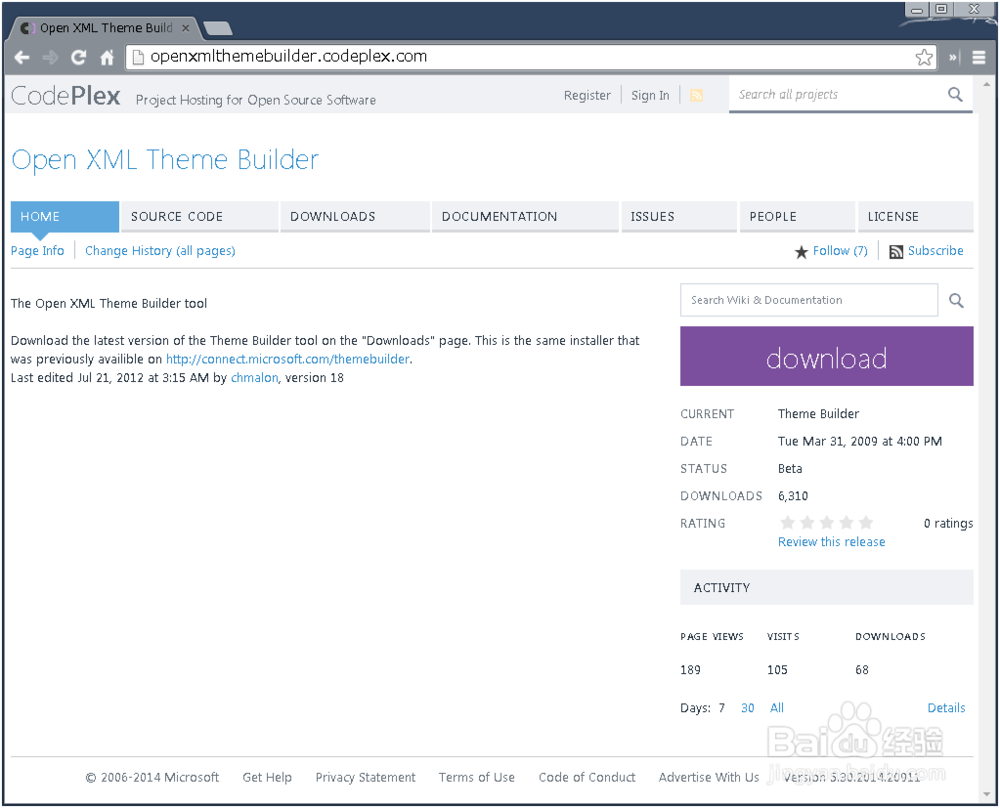Click the Sign In link
This screenshot has width=1000, height=808.
pos(650,96)
